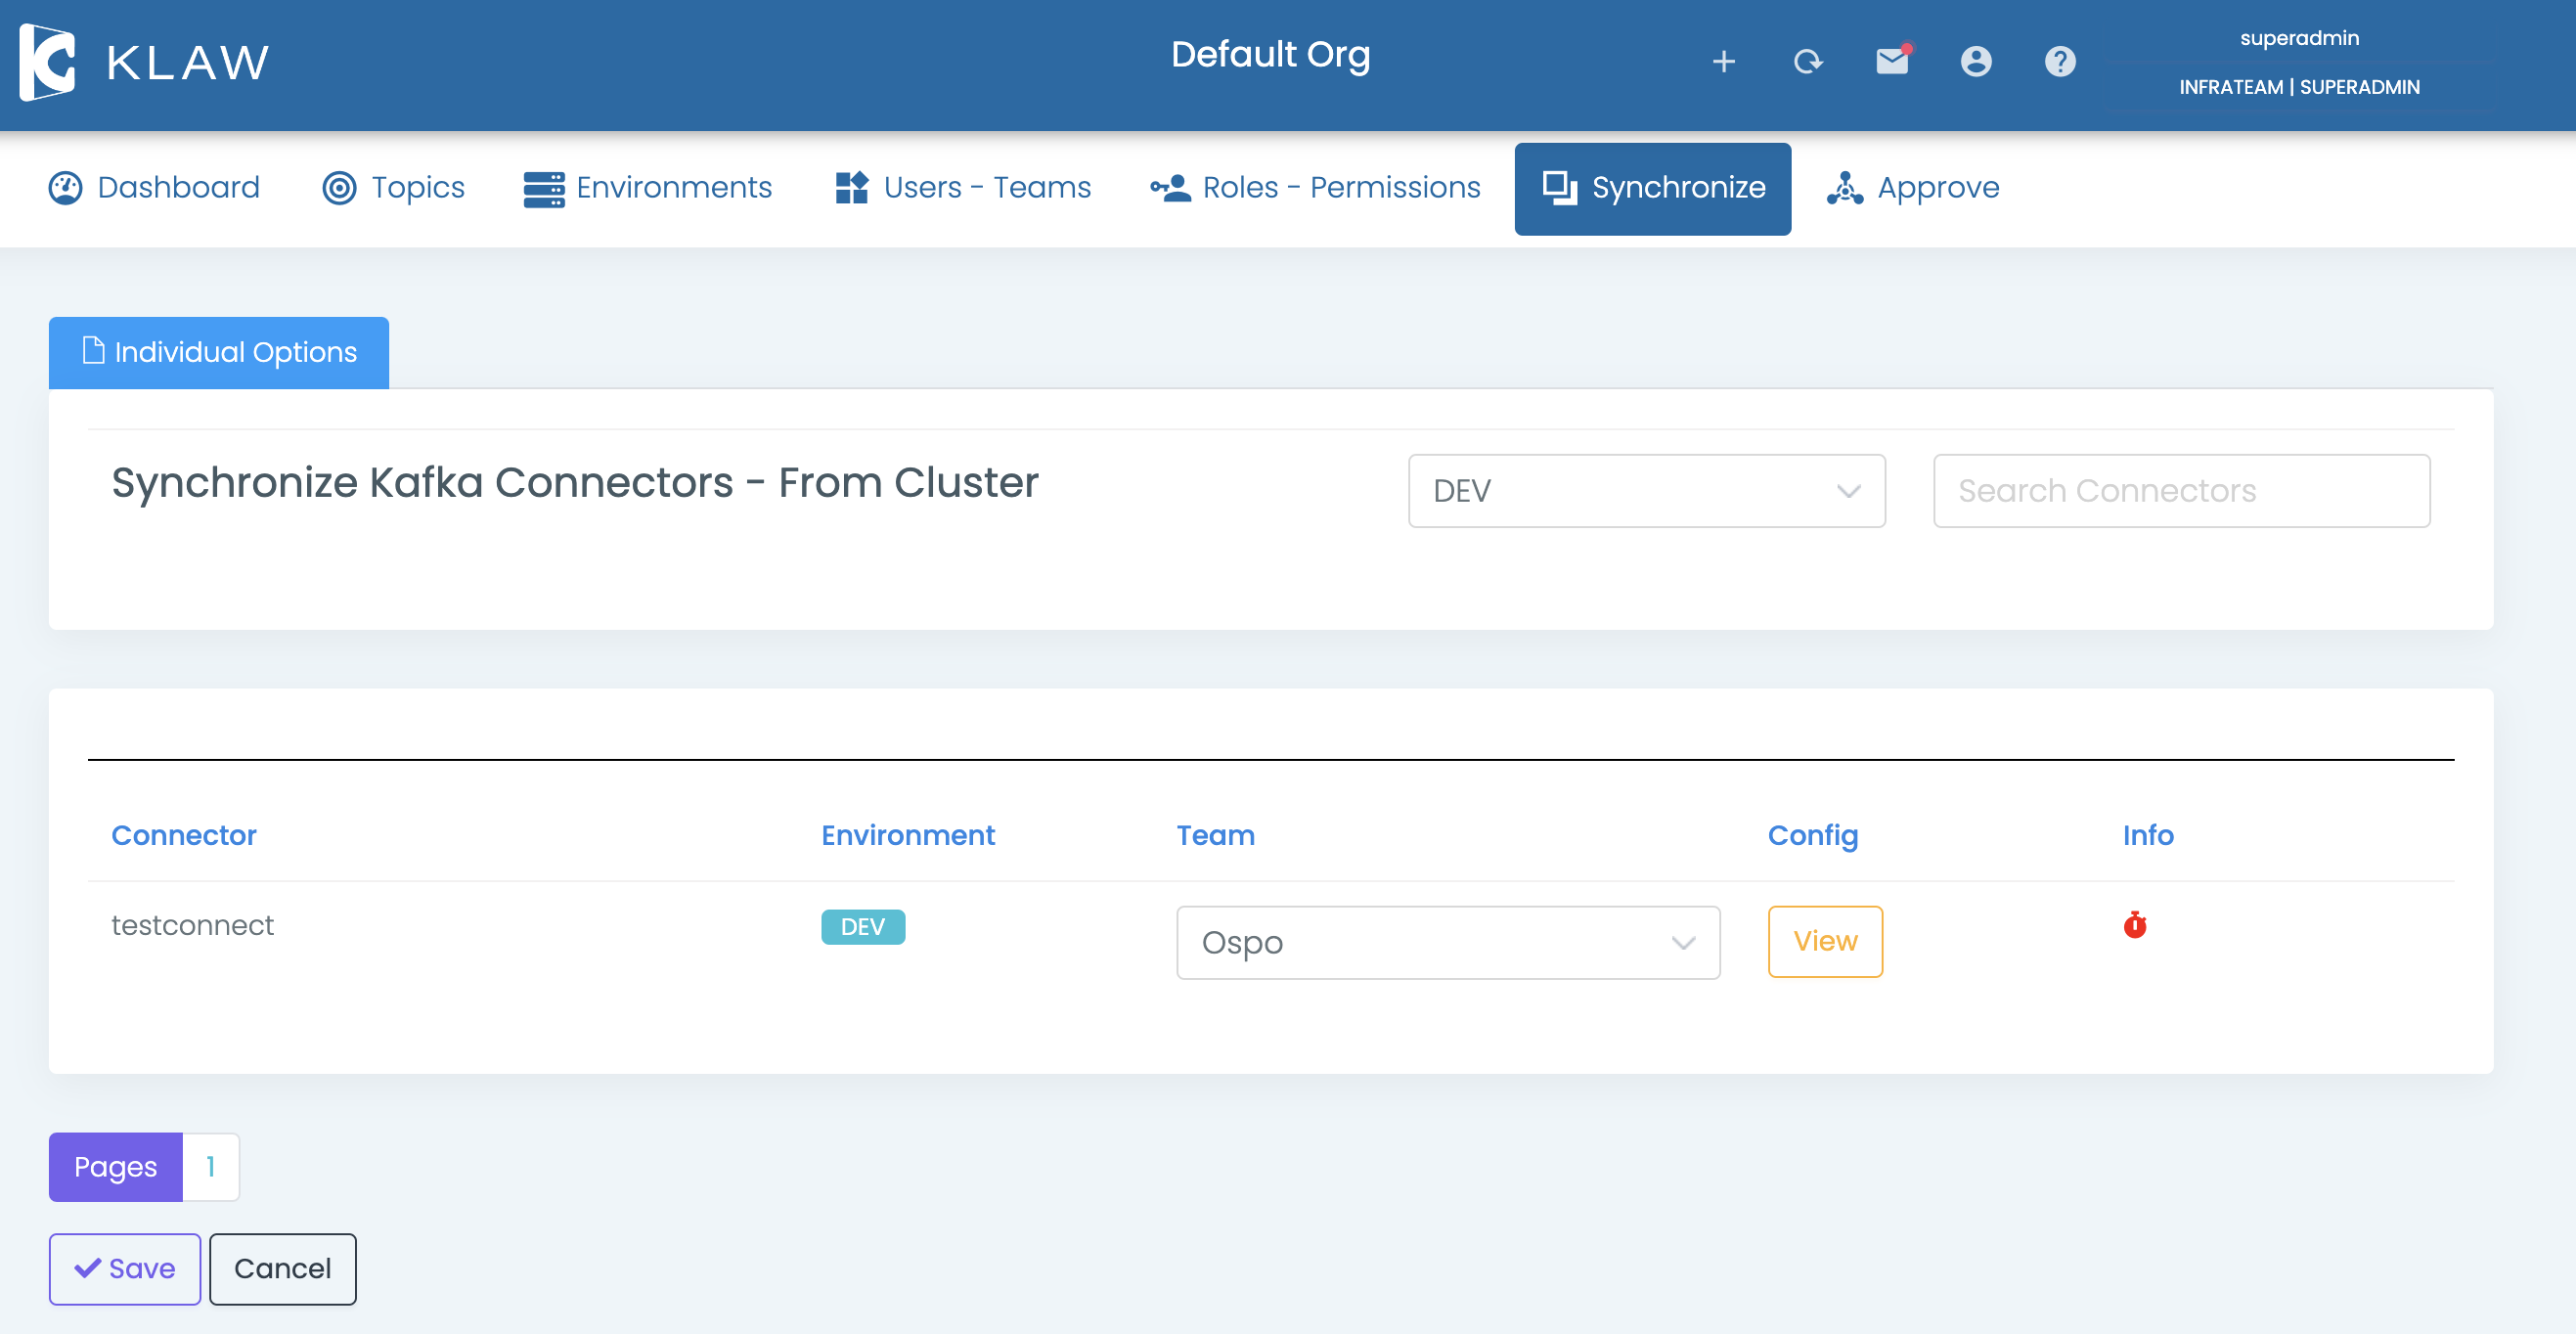Open the Topics menu

click(394, 188)
